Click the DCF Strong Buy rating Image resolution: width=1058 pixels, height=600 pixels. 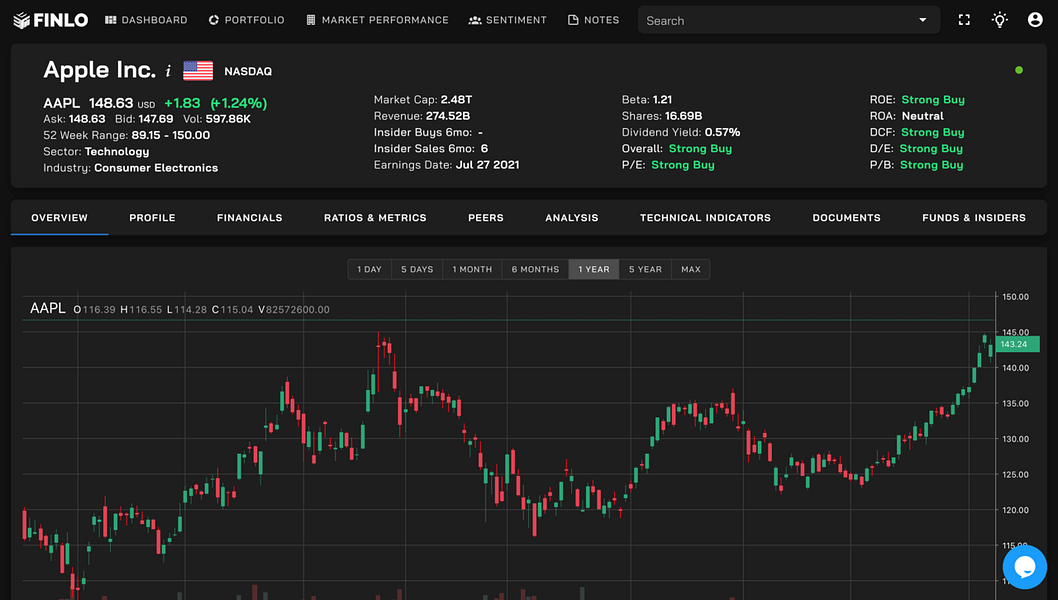pyautogui.click(x=932, y=132)
